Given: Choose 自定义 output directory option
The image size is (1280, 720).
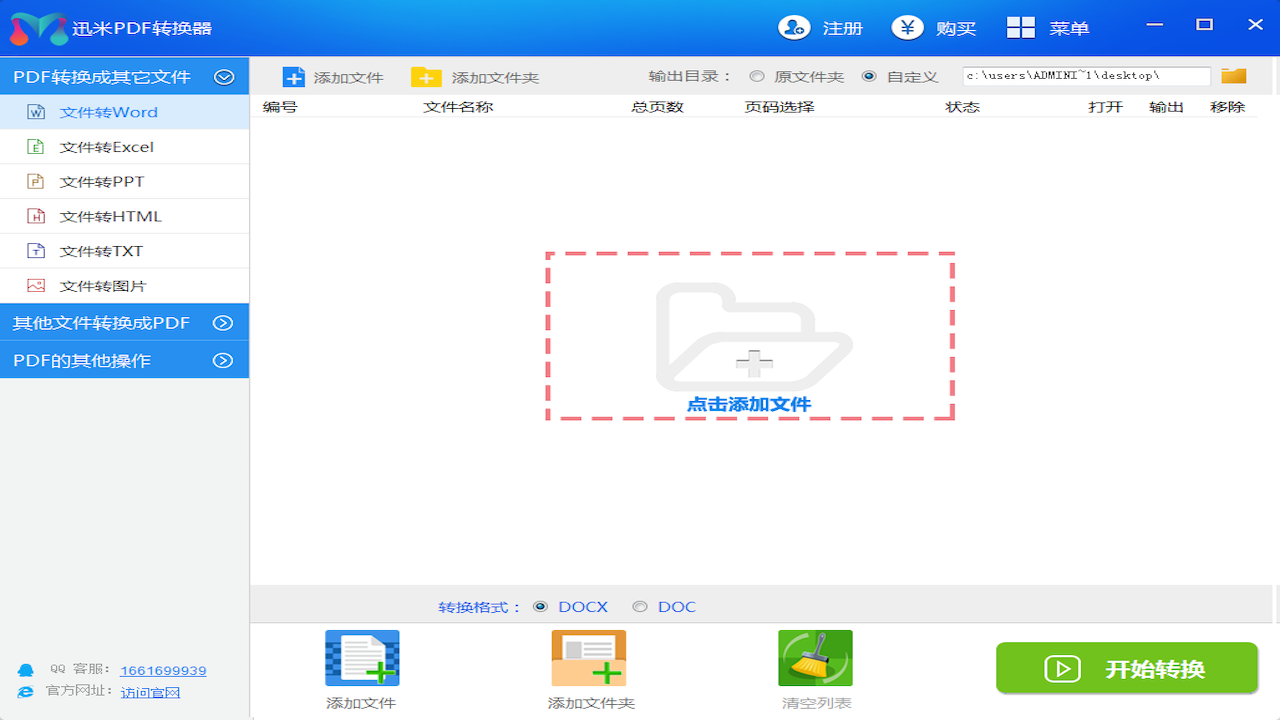Looking at the screenshot, I should click(x=870, y=75).
